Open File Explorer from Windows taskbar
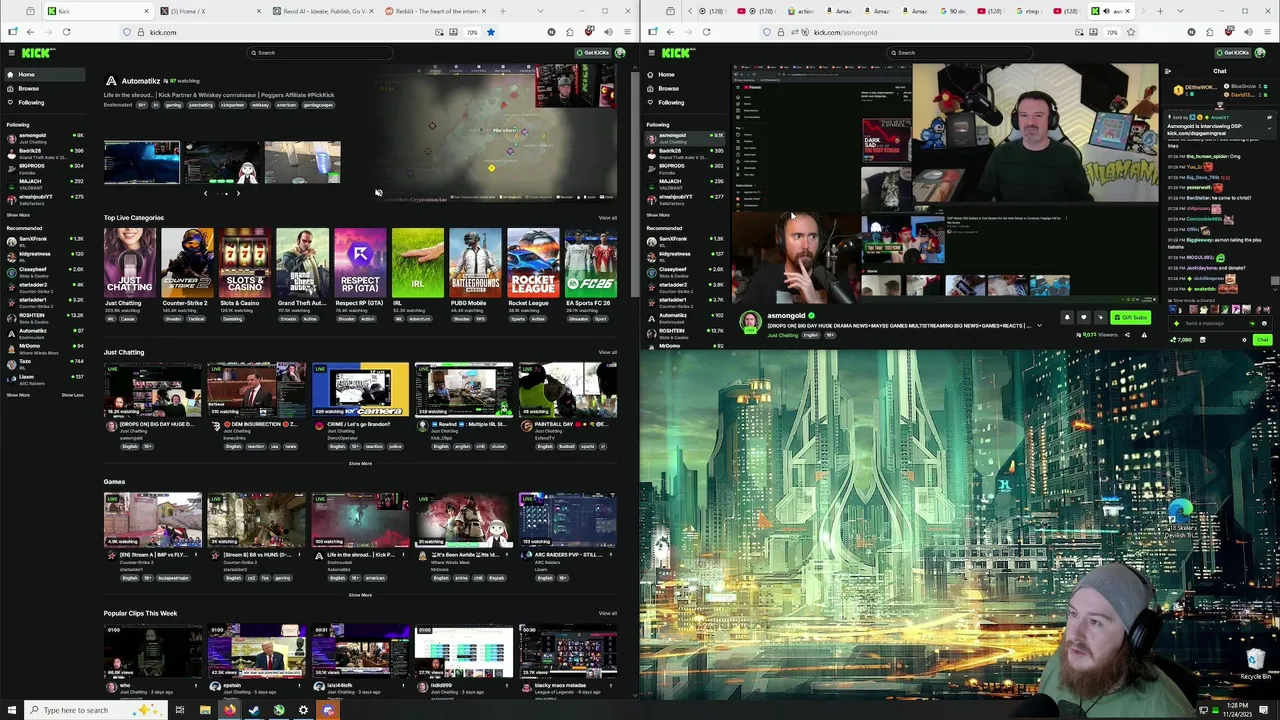The width and height of the screenshot is (1280, 720). (x=204, y=710)
